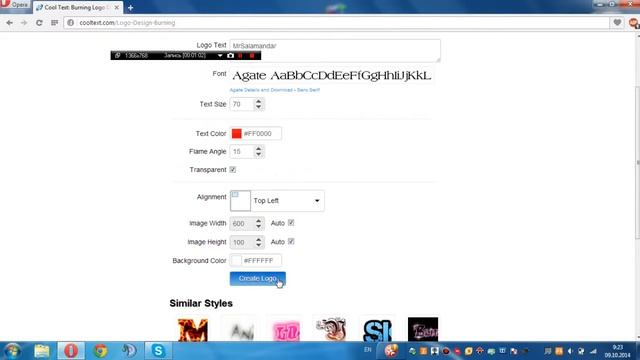Reload the cooltext.com page
The width and height of the screenshot is (640, 360).
pyautogui.click(x=39, y=23)
